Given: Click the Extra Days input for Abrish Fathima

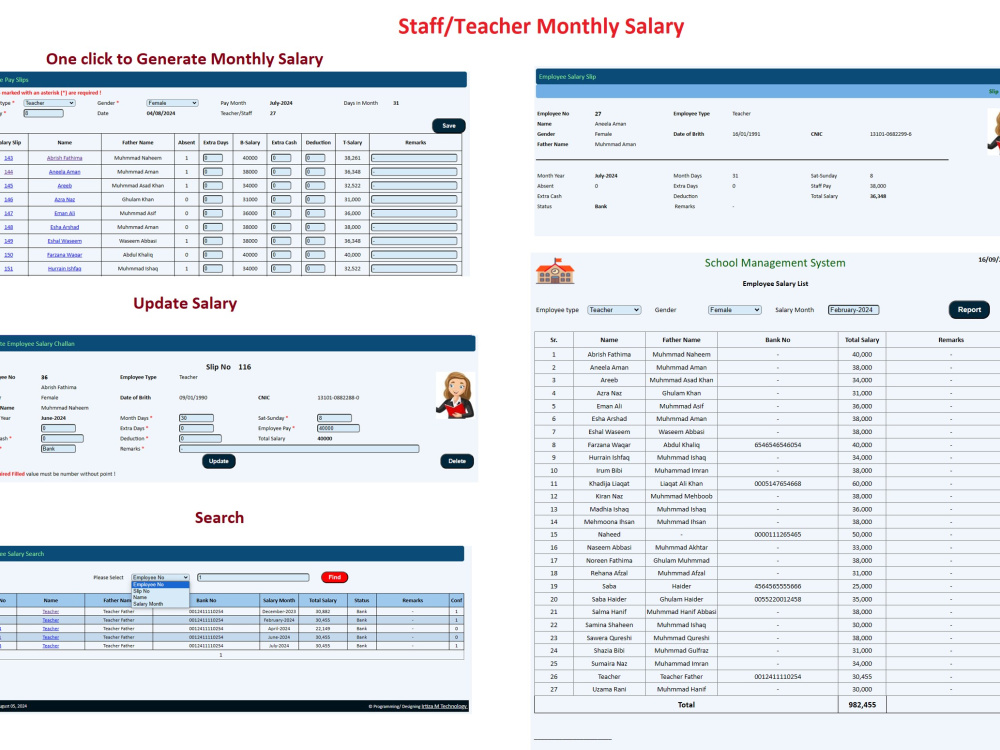Looking at the screenshot, I should [x=212, y=157].
